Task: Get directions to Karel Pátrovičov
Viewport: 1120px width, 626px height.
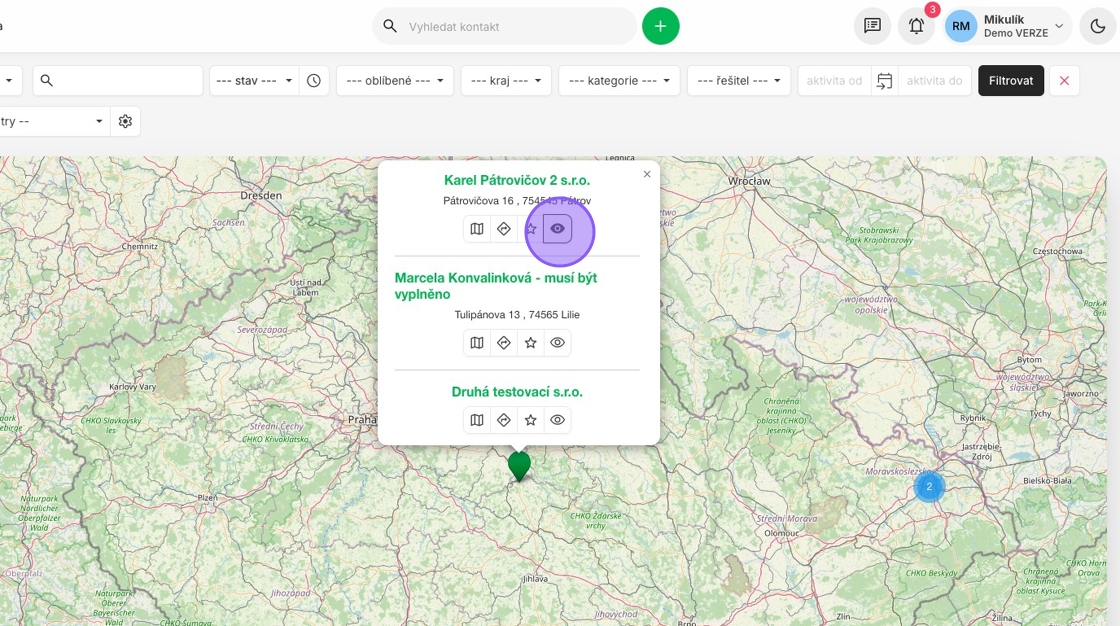Action: pyautogui.click(x=504, y=229)
